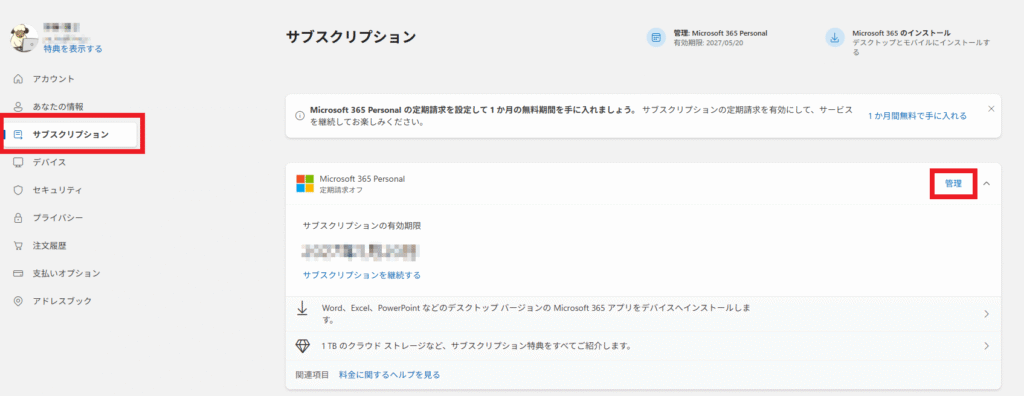This screenshot has height=396, width=1024.
Task: Click the monitor icon beside デバイス
Action: 18,162
